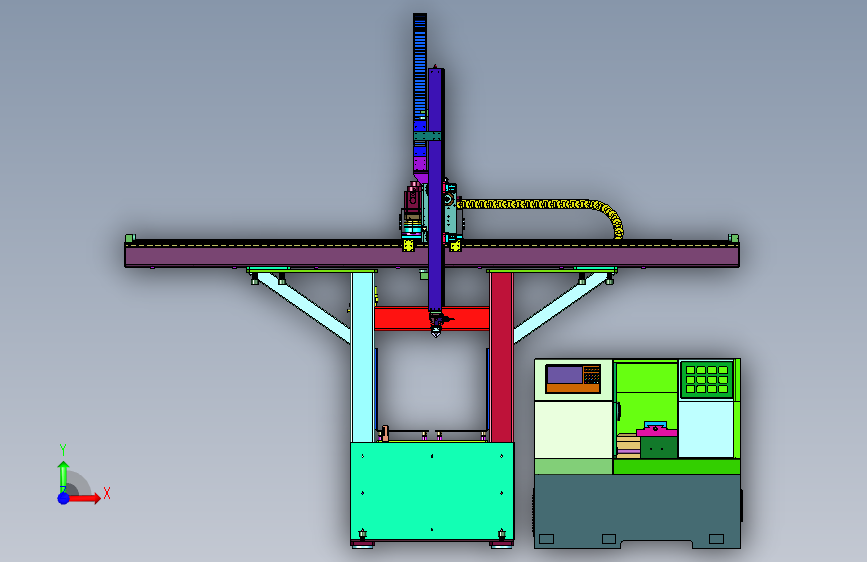Select the crimson right support column
Image resolution: width=867 pixels, height=562 pixels.
(502, 357)
